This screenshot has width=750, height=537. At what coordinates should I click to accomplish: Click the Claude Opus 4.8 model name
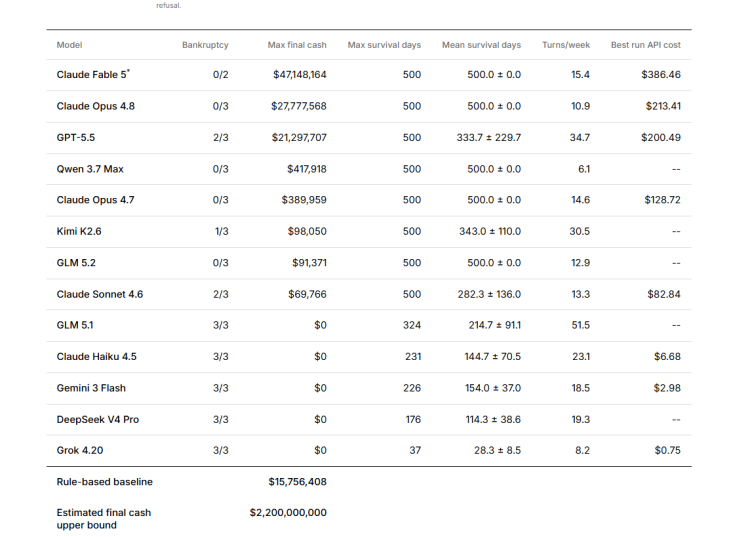(x=96, y=106)
